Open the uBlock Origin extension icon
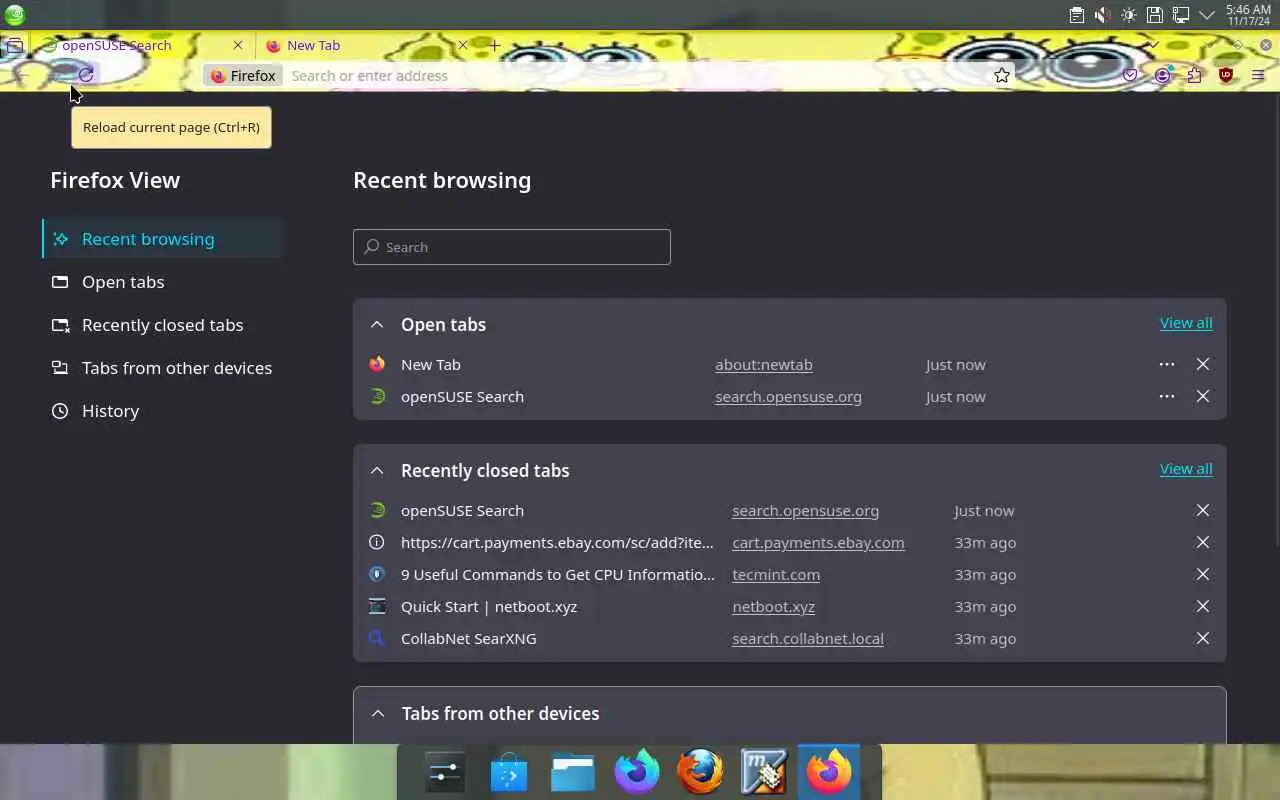 click(1226, 75)
